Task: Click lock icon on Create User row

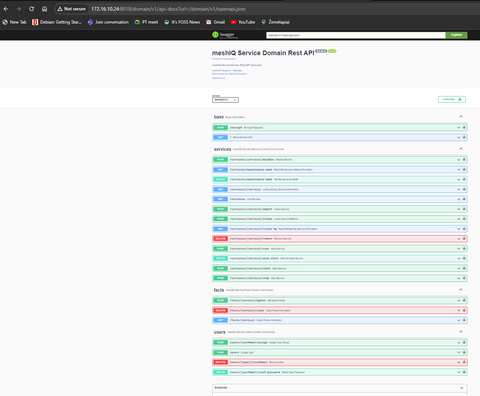Action: tap(464, 352)
